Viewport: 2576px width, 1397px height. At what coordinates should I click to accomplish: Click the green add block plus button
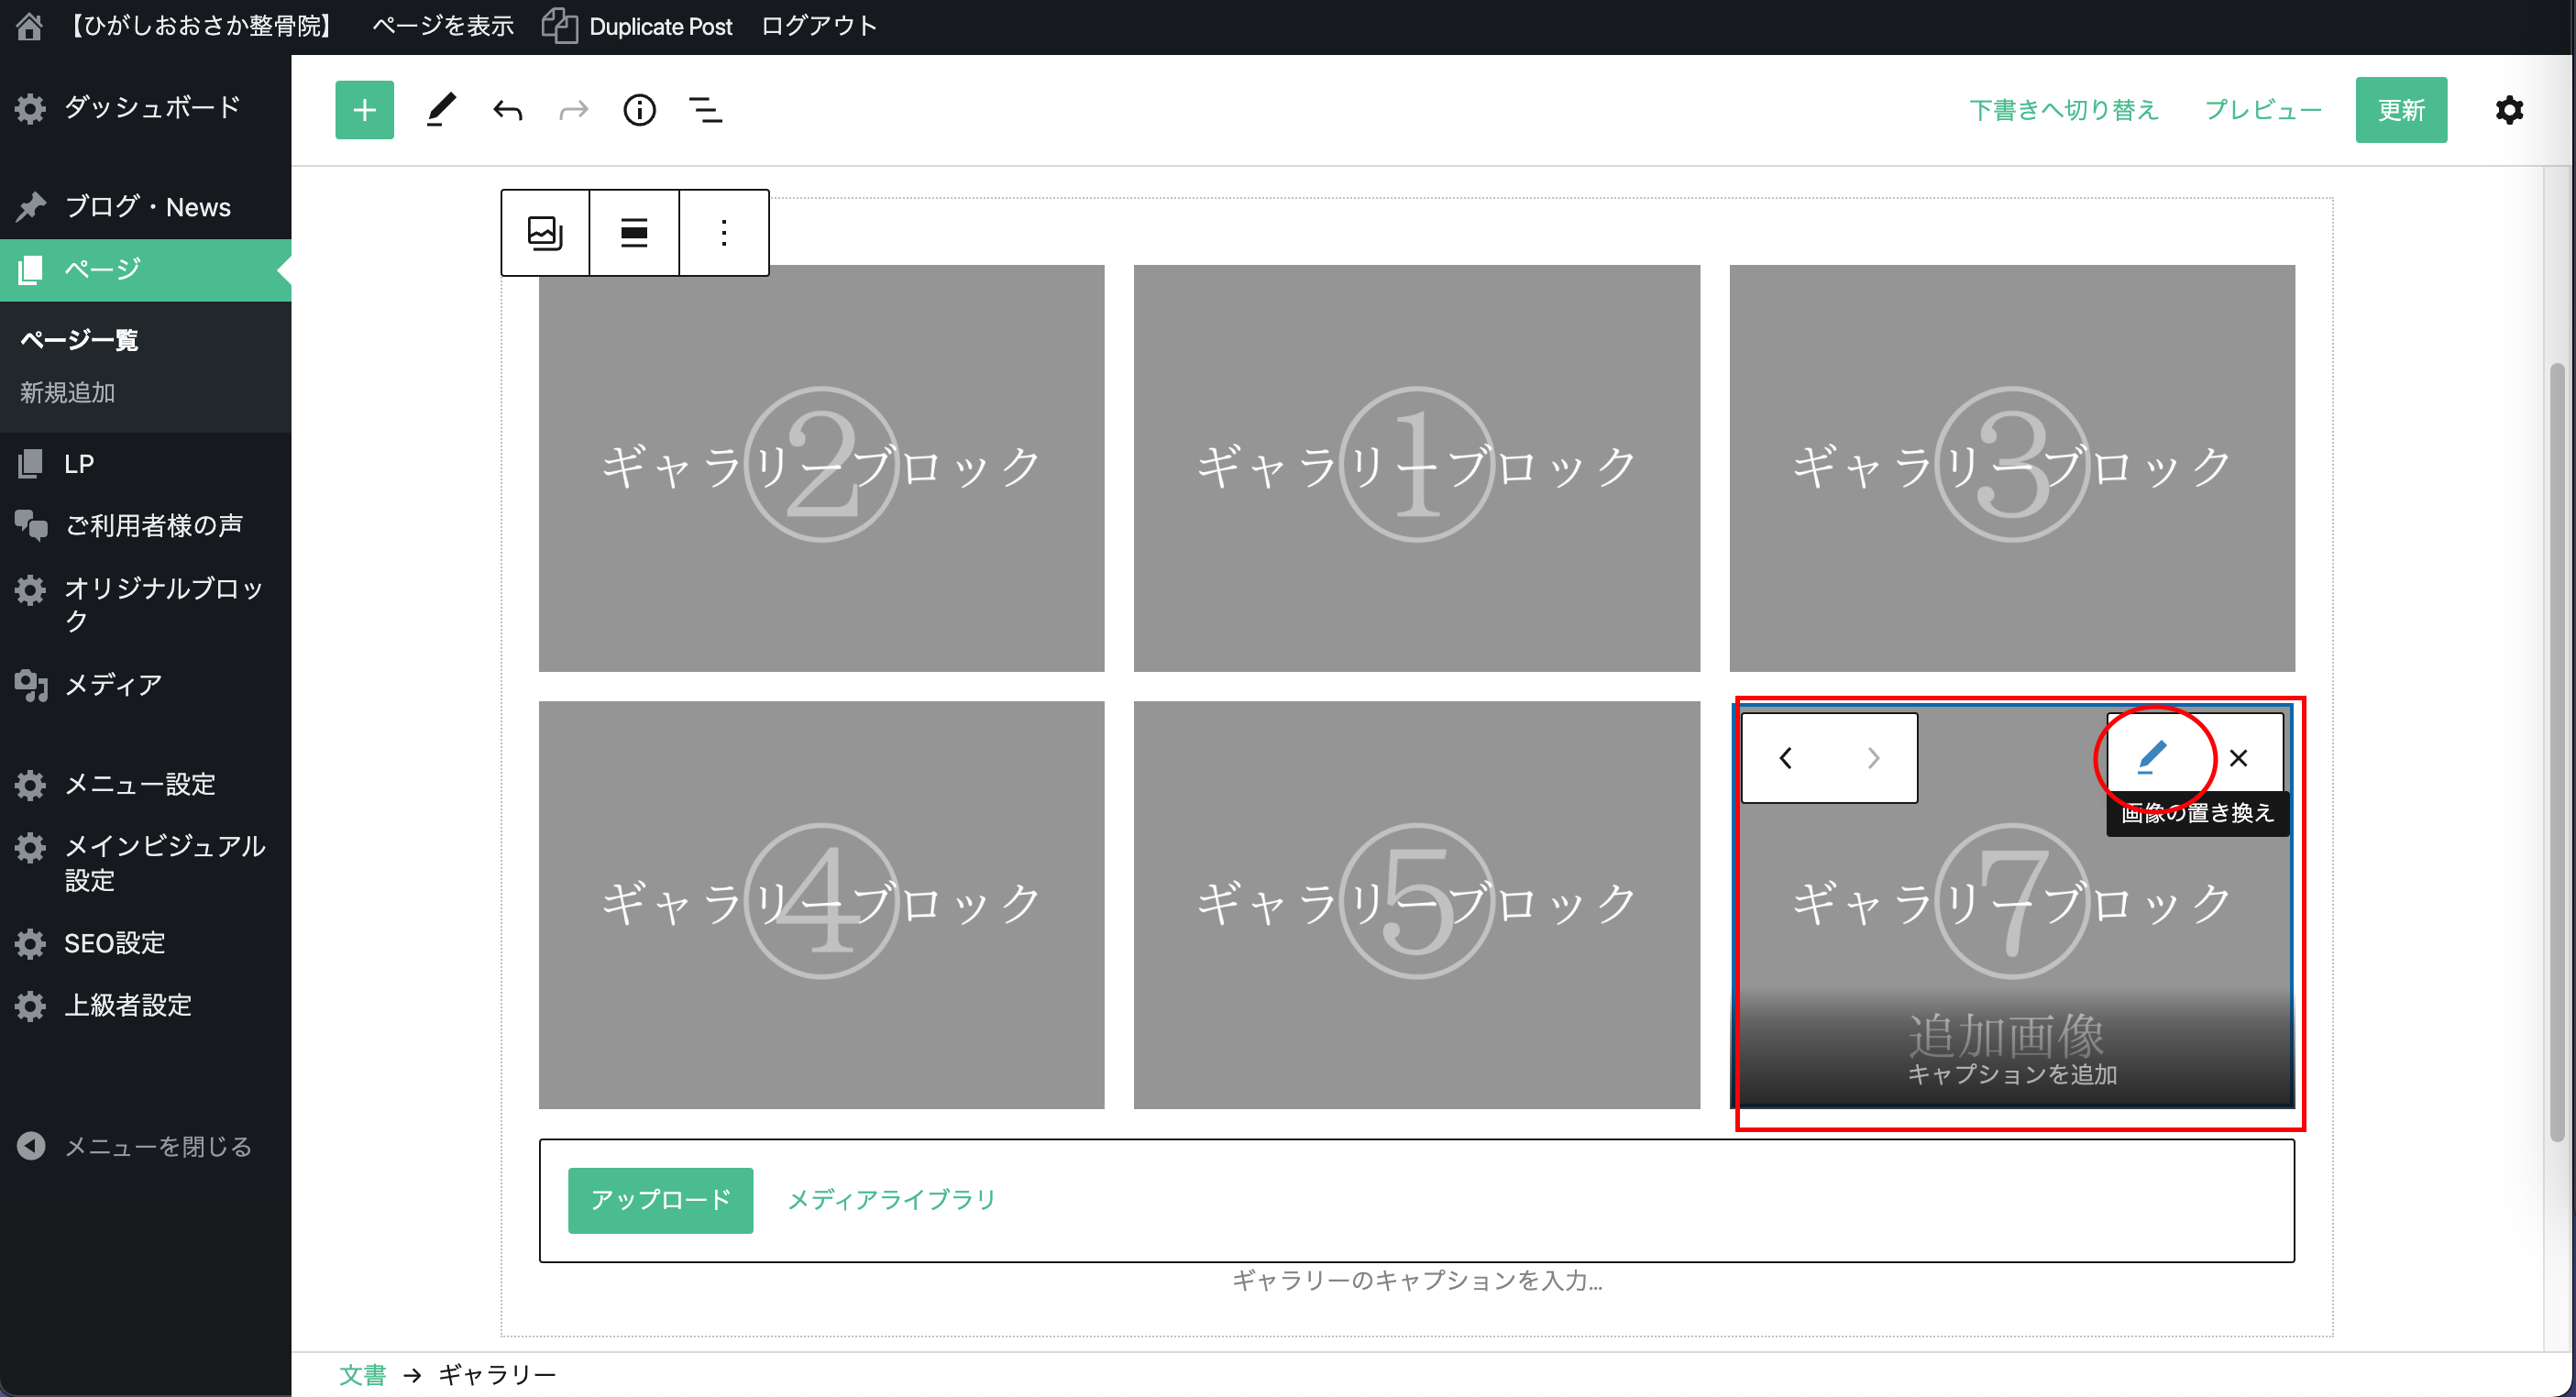point(364,110)
